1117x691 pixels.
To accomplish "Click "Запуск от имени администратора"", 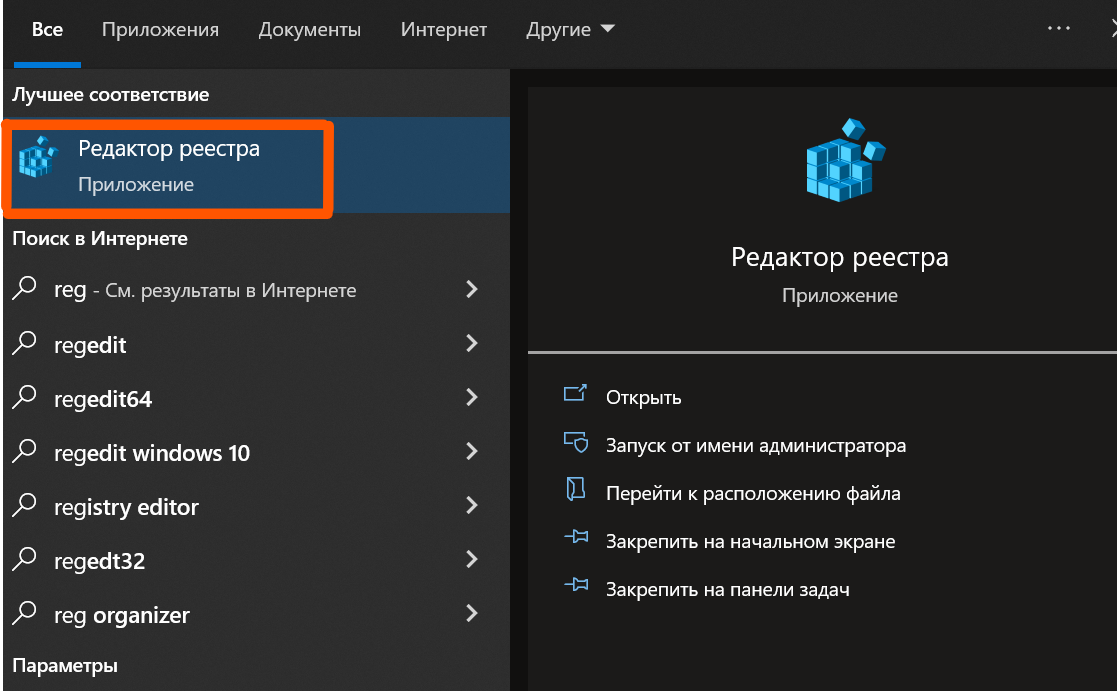I will point(756,445).
